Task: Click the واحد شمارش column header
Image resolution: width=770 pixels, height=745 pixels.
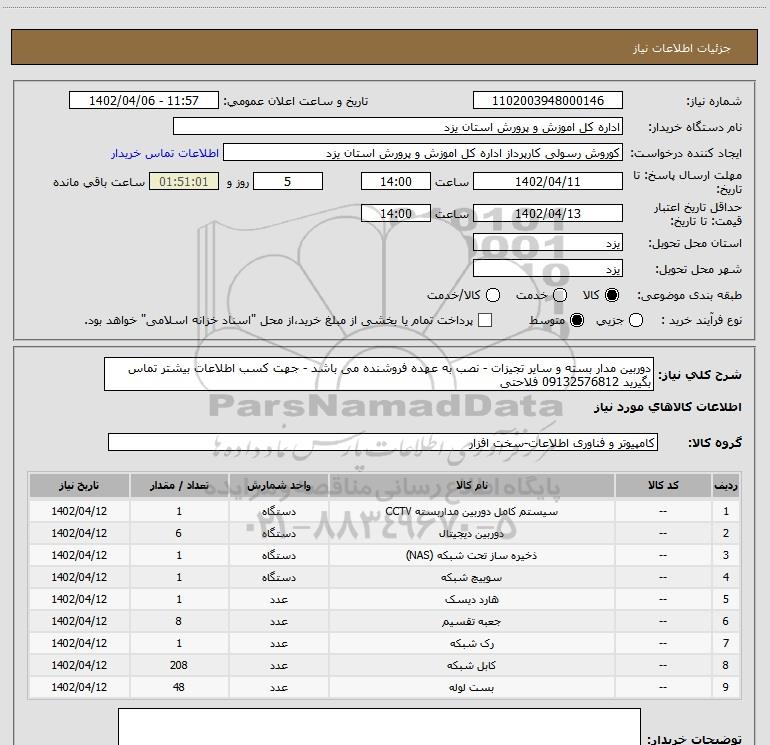Action: point(278,485)
